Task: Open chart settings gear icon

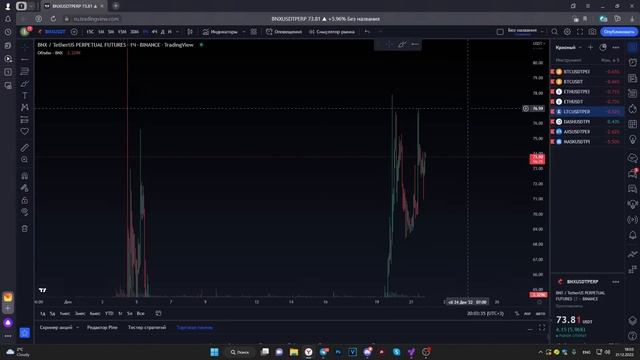Action: click(567, 32)
